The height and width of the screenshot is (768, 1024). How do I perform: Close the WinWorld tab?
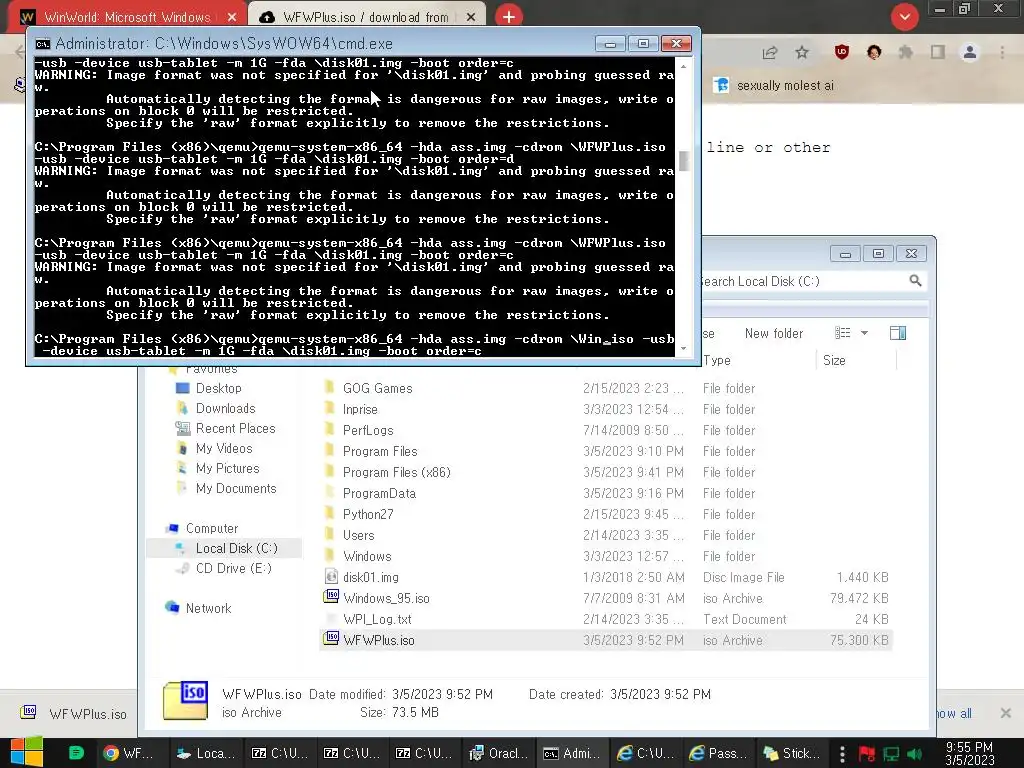click(x=232, y=17)
